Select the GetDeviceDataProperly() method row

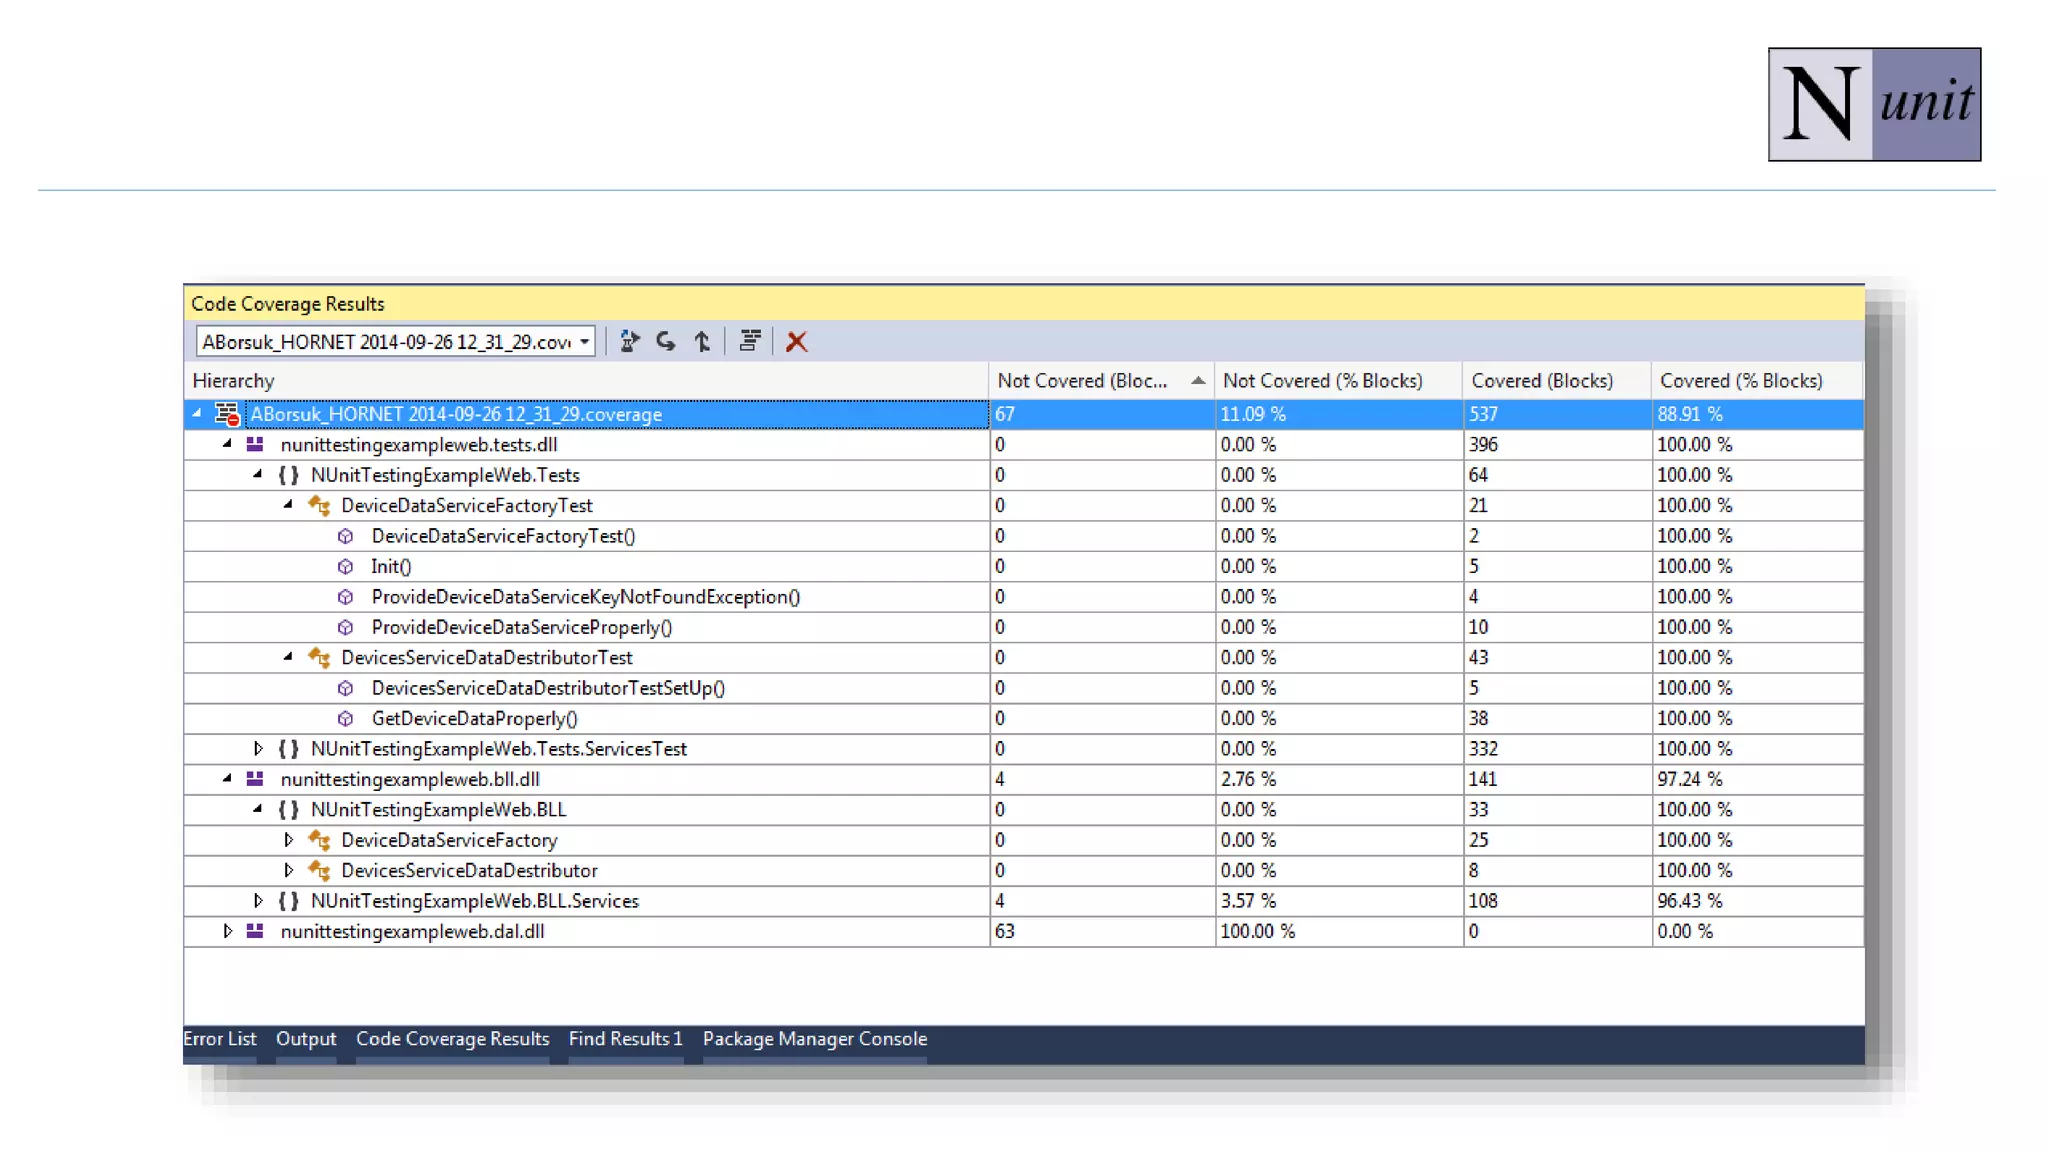(474, 719)
